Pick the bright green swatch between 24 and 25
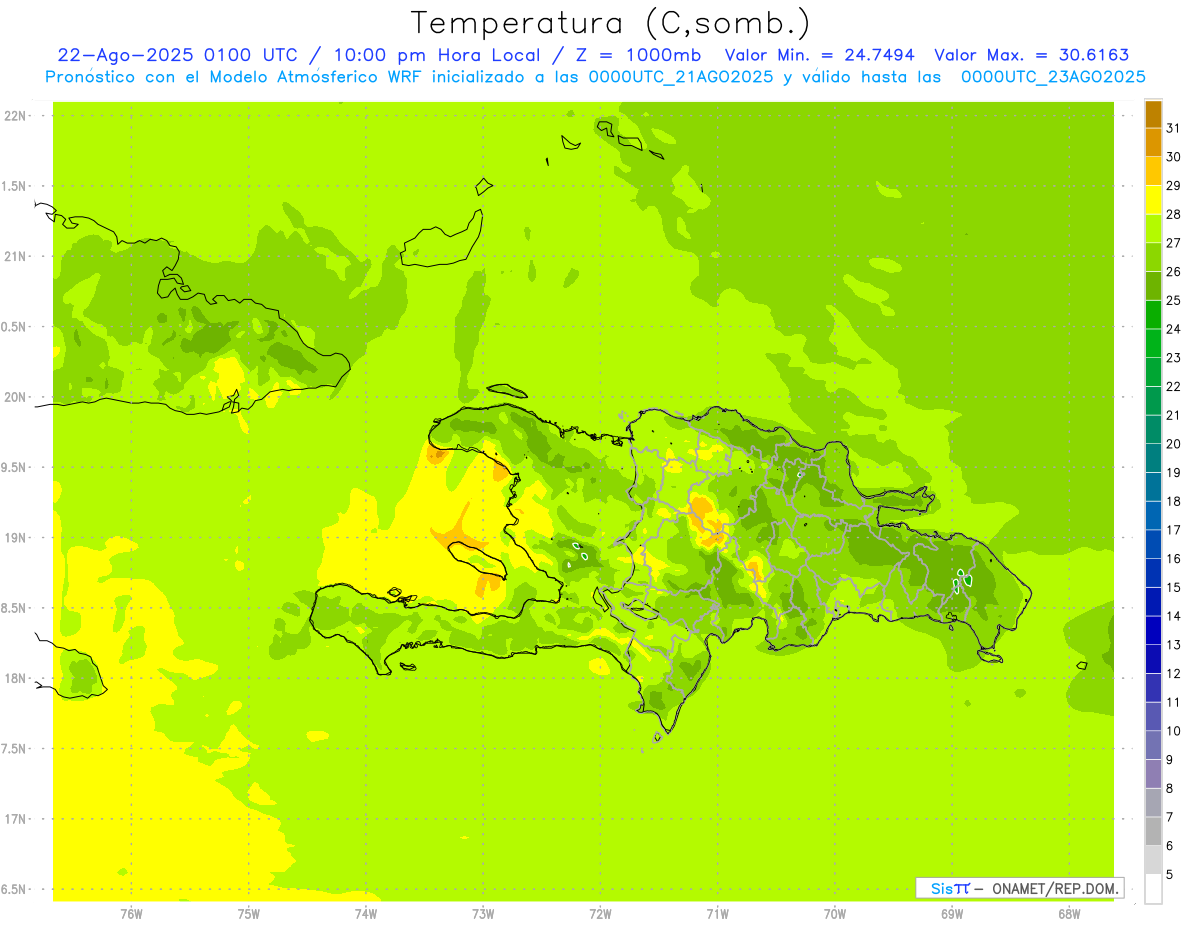The image size is (1200, 927). pos(1153,315)
